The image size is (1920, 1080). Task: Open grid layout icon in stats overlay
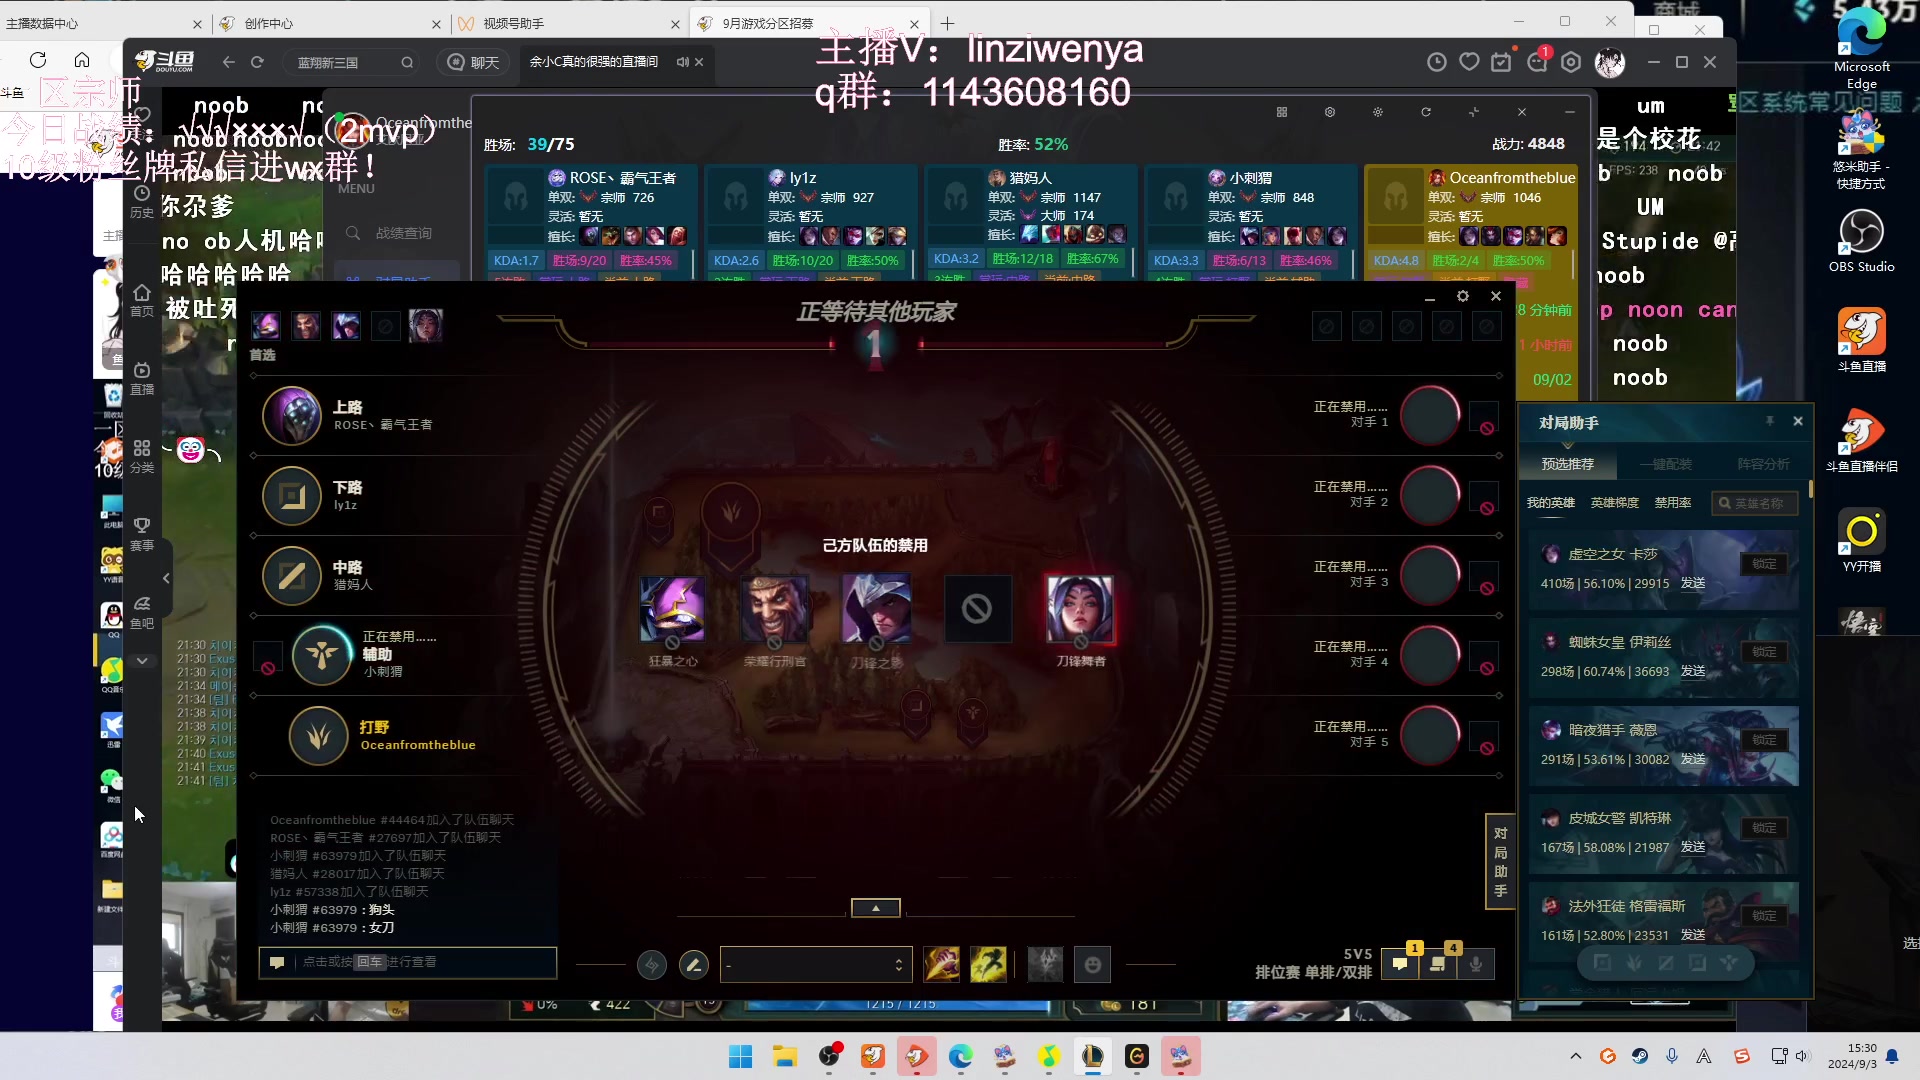1282,112
